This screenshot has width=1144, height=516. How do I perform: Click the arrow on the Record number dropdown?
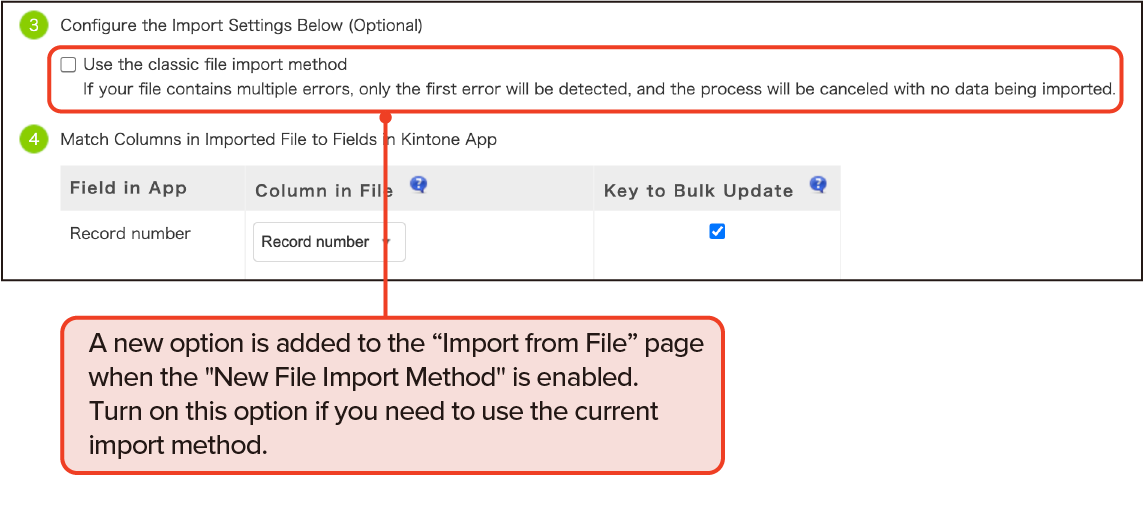(388, 242)
